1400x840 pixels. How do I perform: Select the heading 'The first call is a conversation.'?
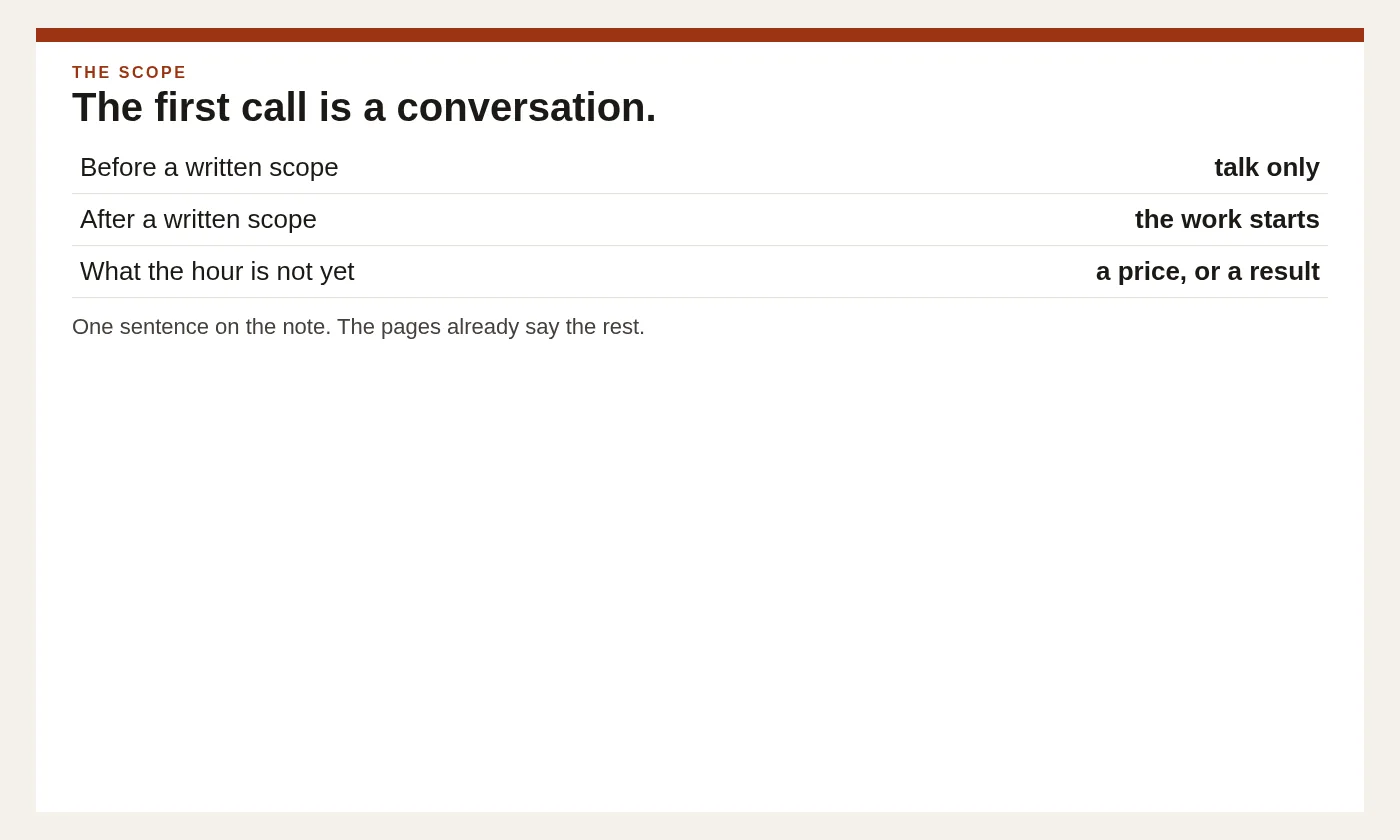pos(364,107)
